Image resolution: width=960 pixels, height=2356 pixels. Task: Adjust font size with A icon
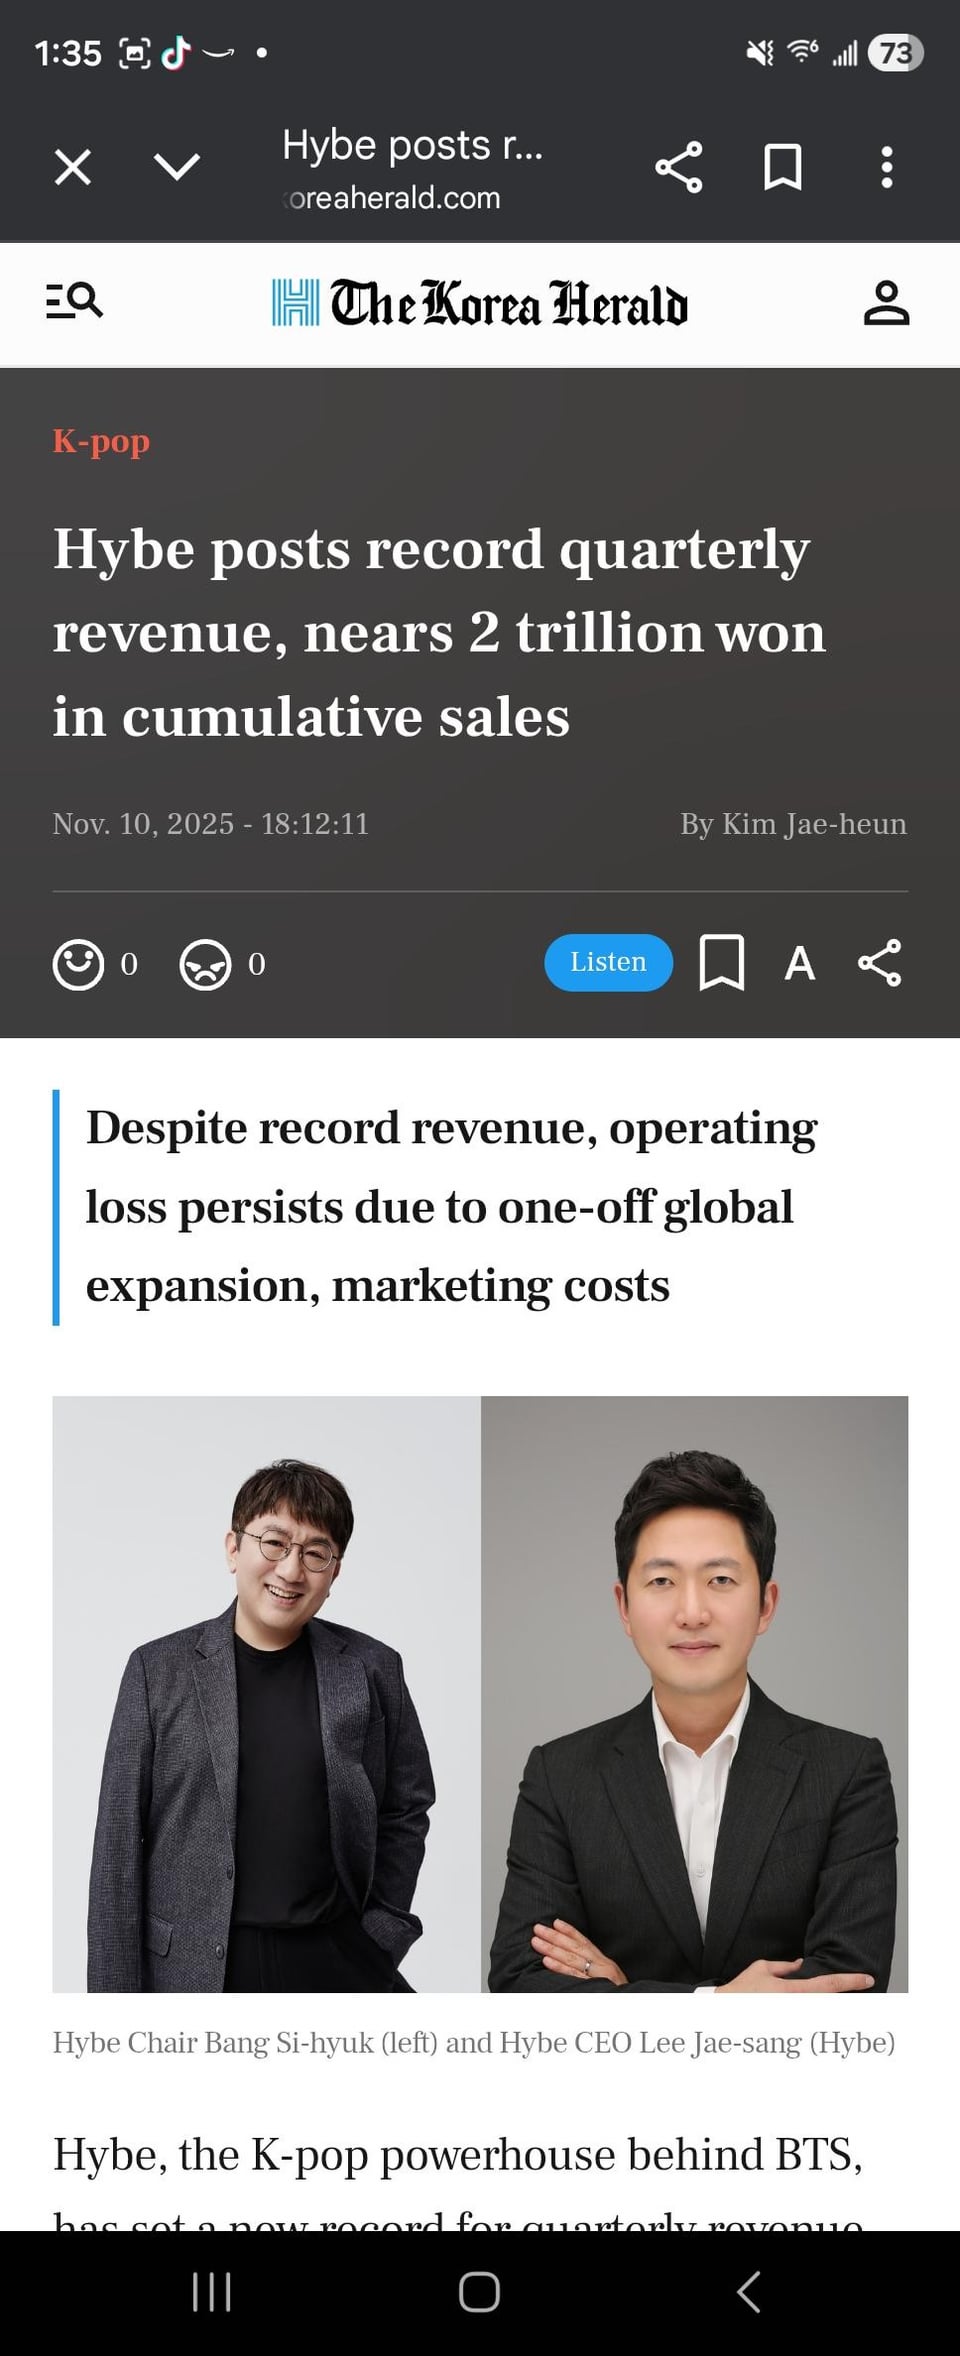(800, 964)
